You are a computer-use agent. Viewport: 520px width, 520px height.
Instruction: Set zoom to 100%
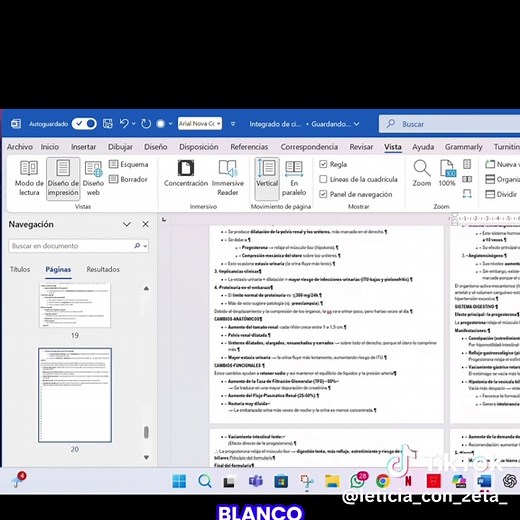[447, 173]
